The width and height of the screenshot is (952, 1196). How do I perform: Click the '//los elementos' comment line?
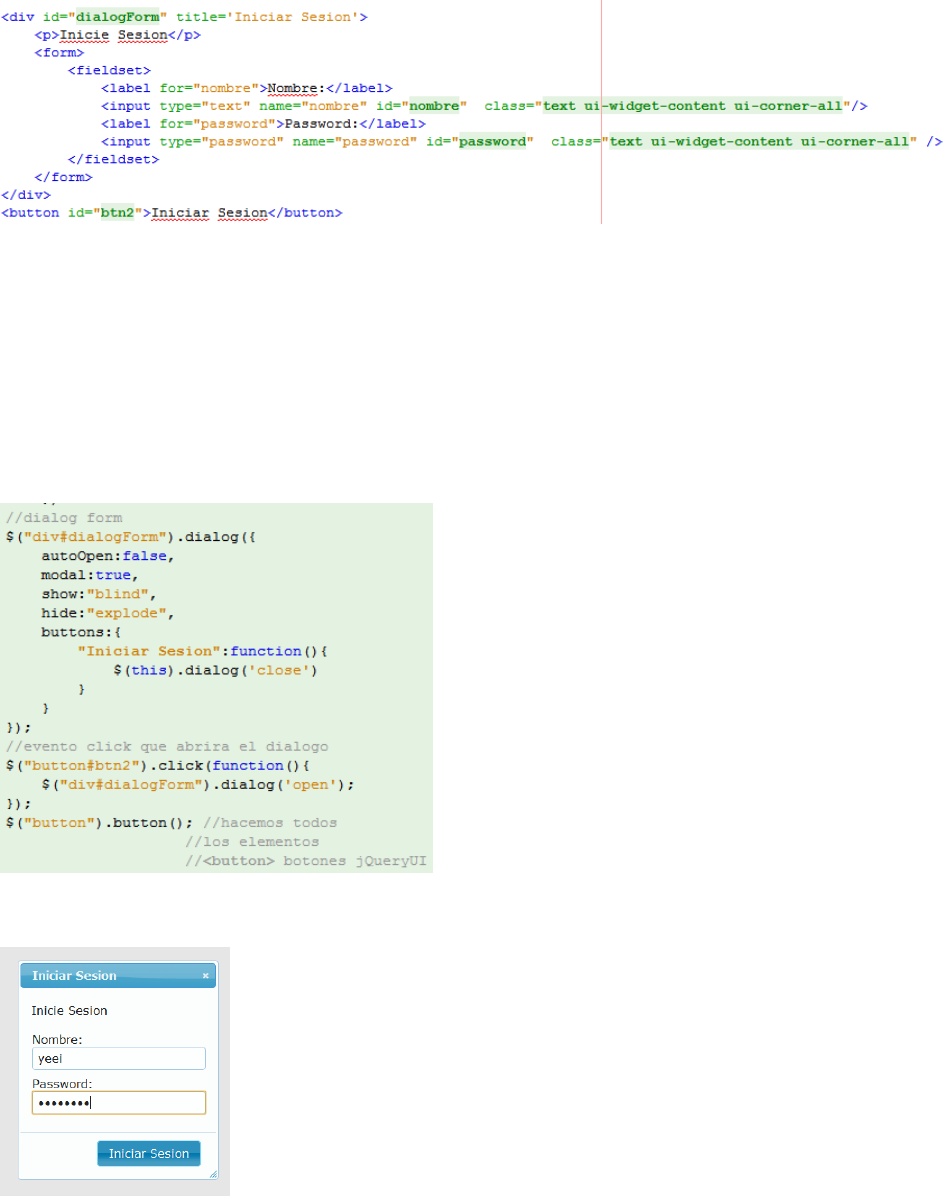point(252,842)
